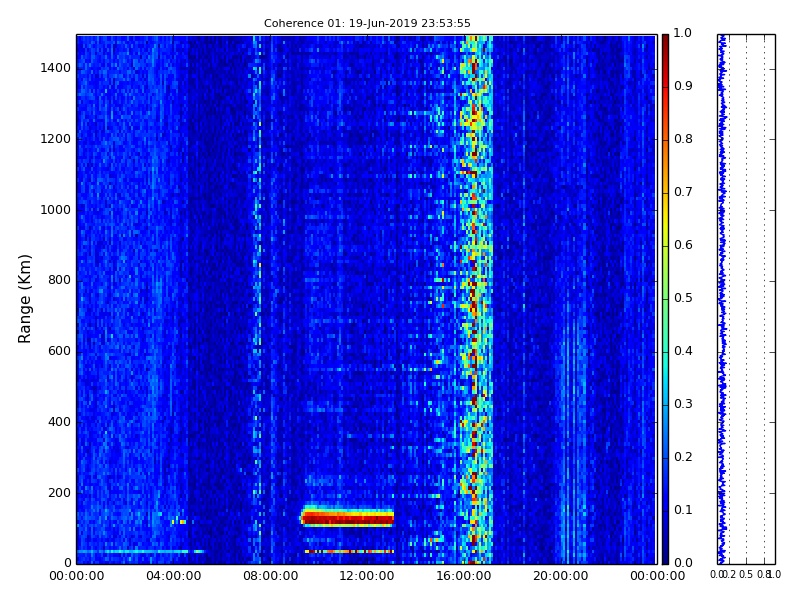Click the 04:00:00 time axis label
This screenshot has height=600, width=800.
(173, 576)
